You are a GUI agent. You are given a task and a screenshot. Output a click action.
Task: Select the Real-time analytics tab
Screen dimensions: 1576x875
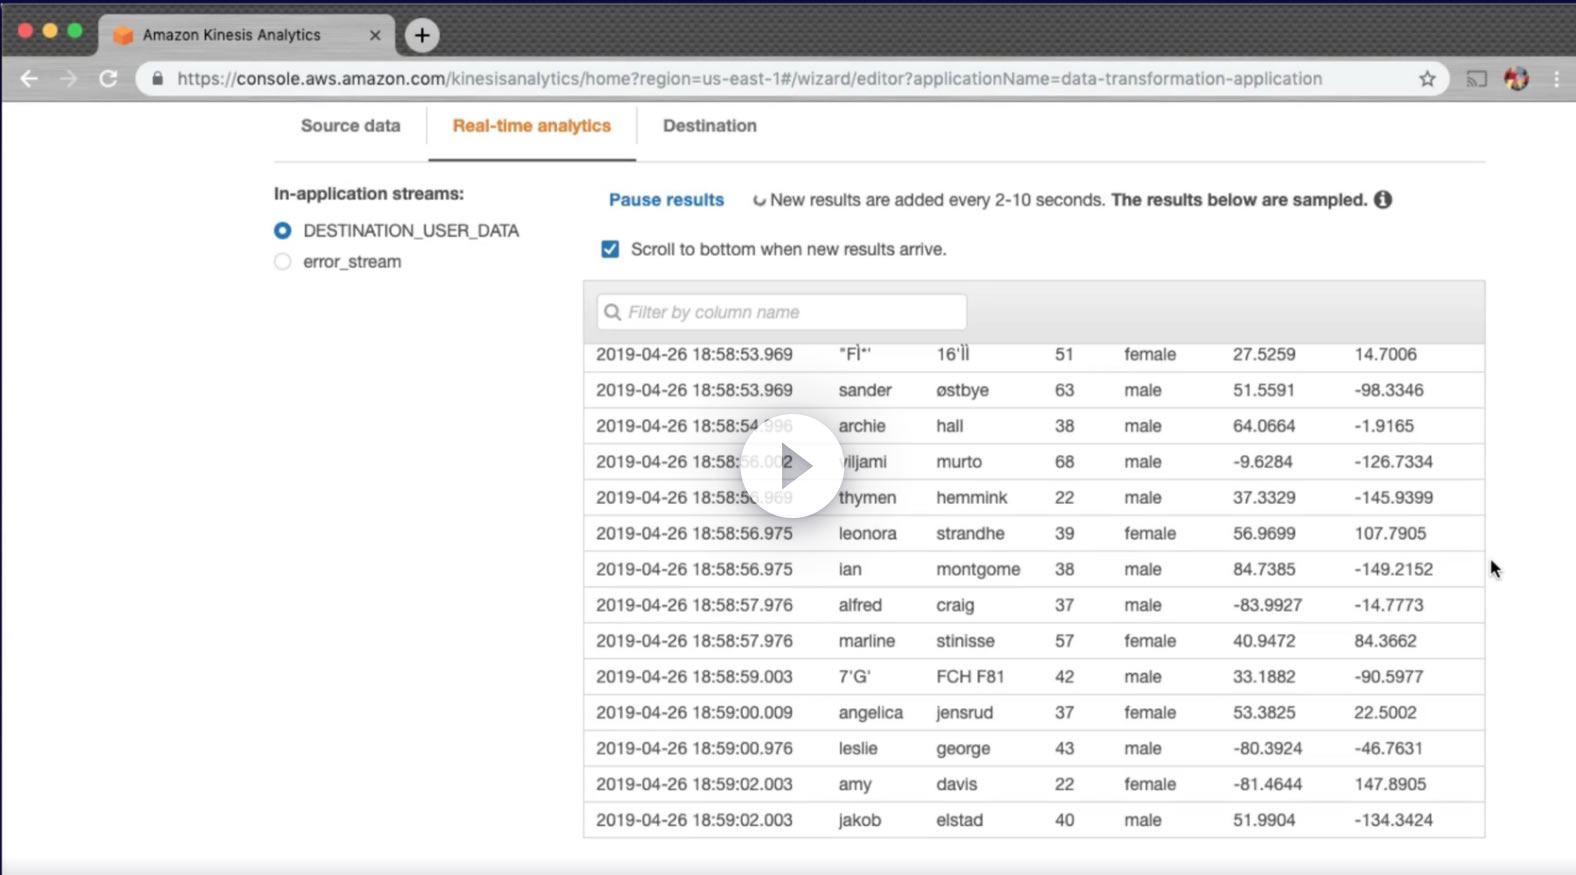click(531, 126)
